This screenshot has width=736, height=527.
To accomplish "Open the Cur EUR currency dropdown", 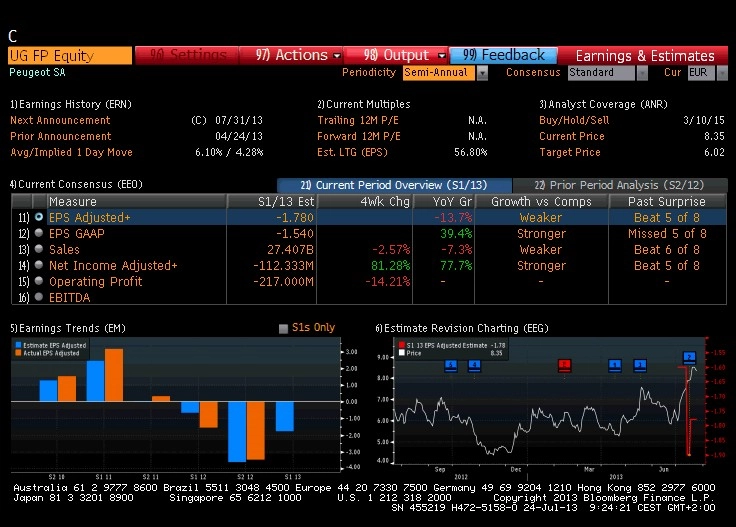I will click(x=722, y=73).
